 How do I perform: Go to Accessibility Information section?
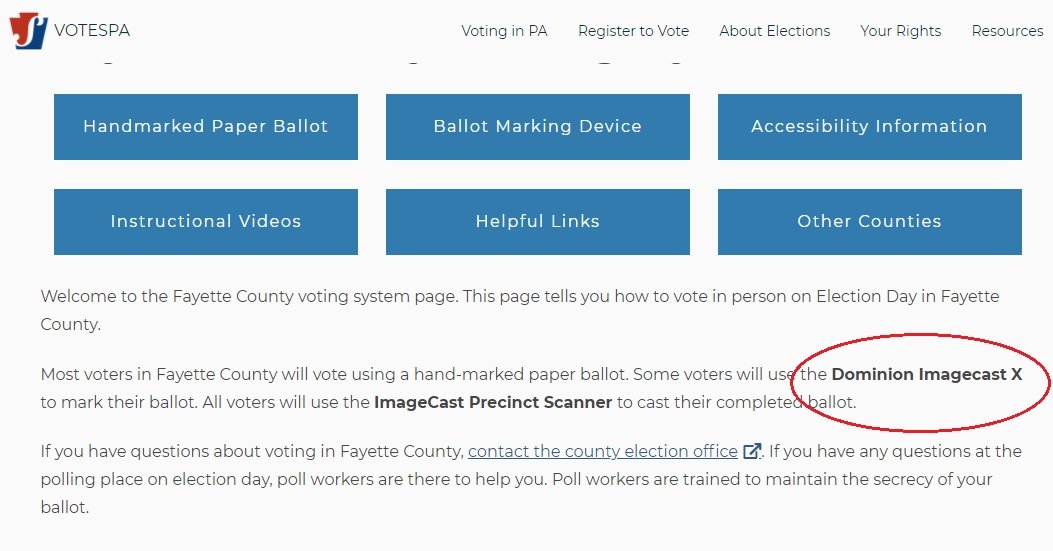pyautogui.click(x=870, y=127)
